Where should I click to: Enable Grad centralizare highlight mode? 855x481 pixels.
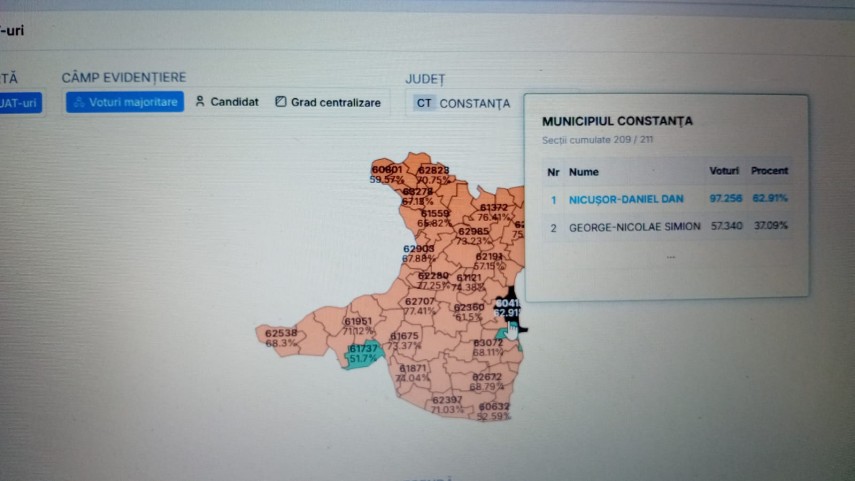point(328,103)
